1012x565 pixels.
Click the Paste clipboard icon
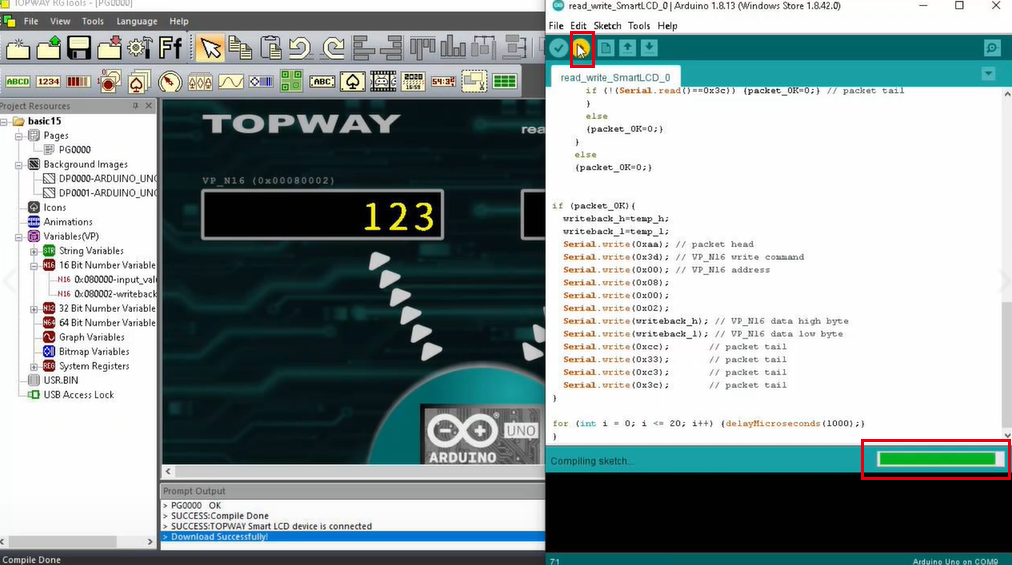pyautogui.click(x=270, y=48)
